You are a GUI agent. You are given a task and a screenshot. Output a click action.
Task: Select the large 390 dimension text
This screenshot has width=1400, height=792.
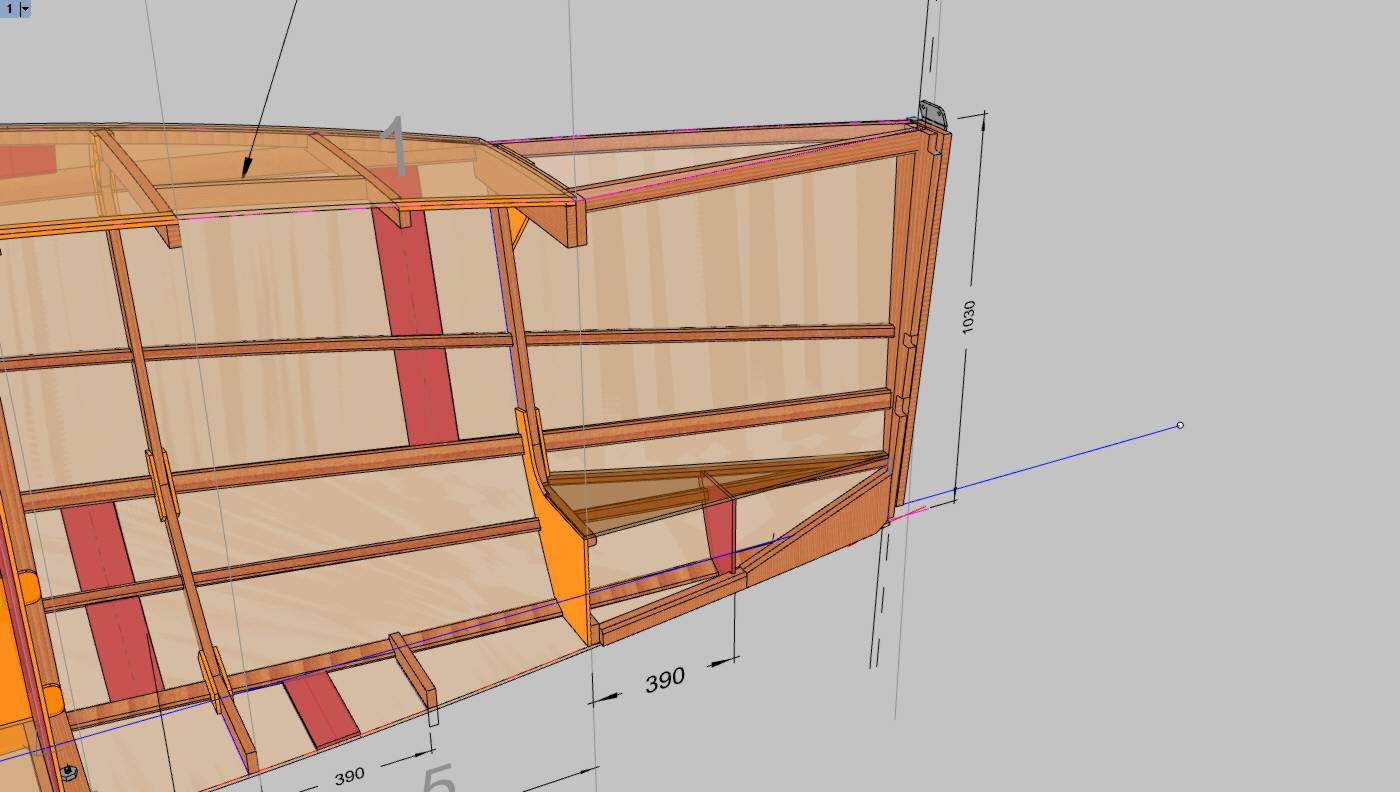(x=665, y=680)
